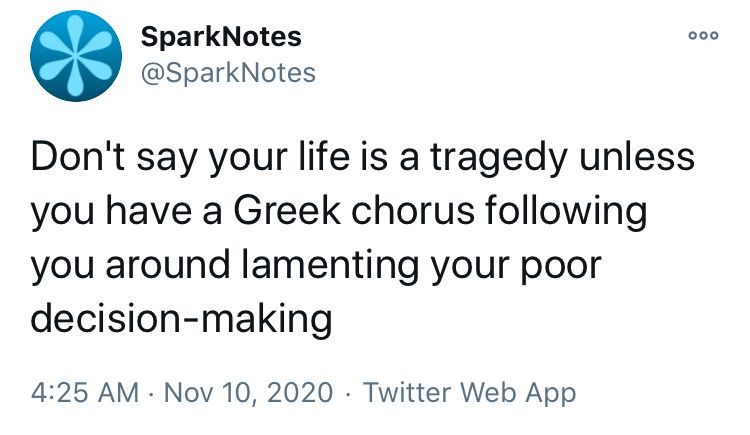Image resolution: width=750 pixels, height=435 pixels.
Task: Open the @SparkNotes handle link
Action: click(x=228, y=73)
